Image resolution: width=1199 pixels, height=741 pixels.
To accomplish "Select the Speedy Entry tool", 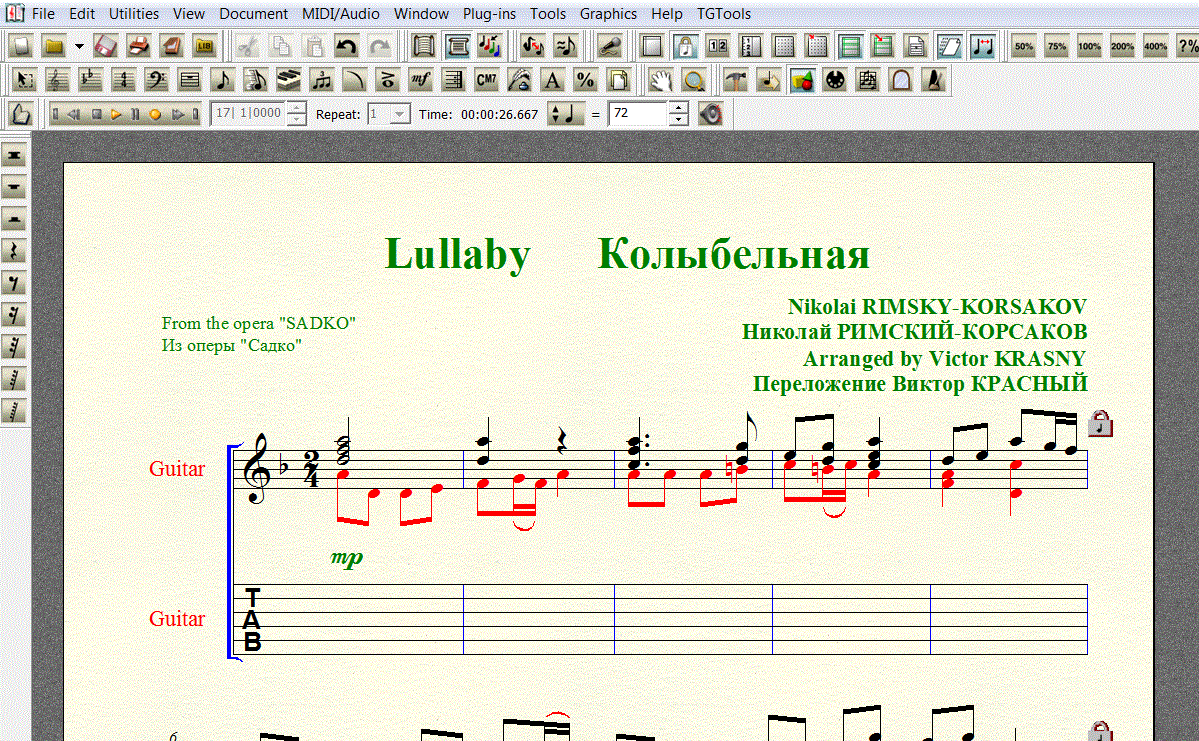I will (x=255, y=80).
